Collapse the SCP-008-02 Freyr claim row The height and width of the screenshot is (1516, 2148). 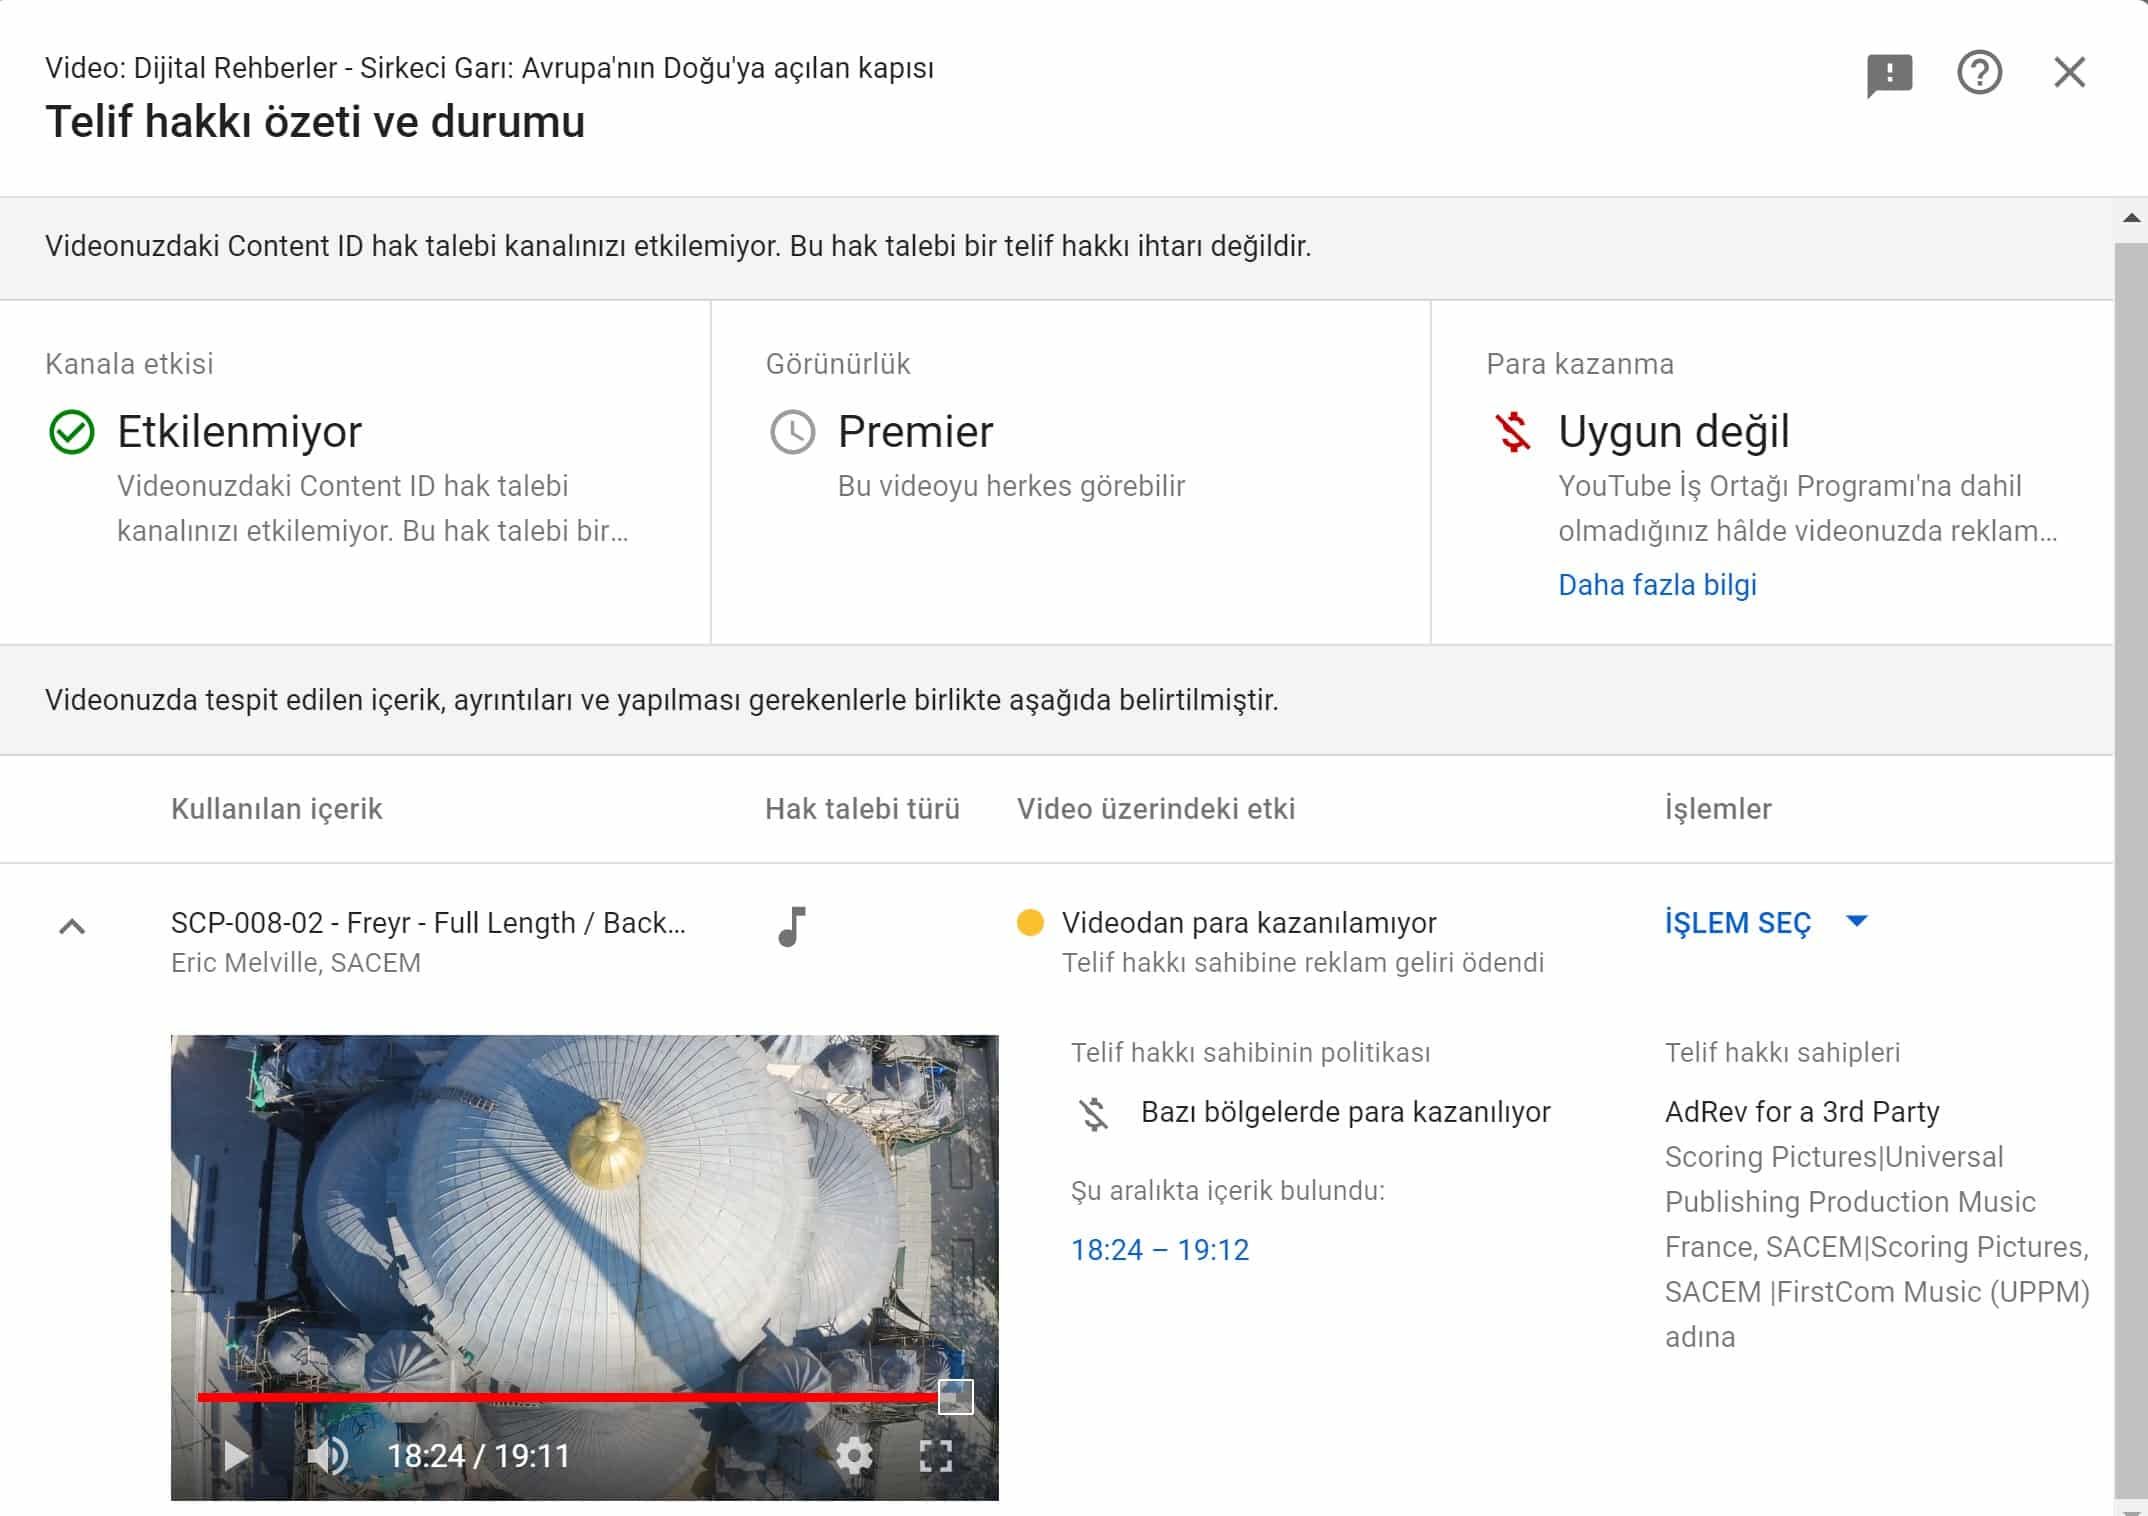click(72, 927)
